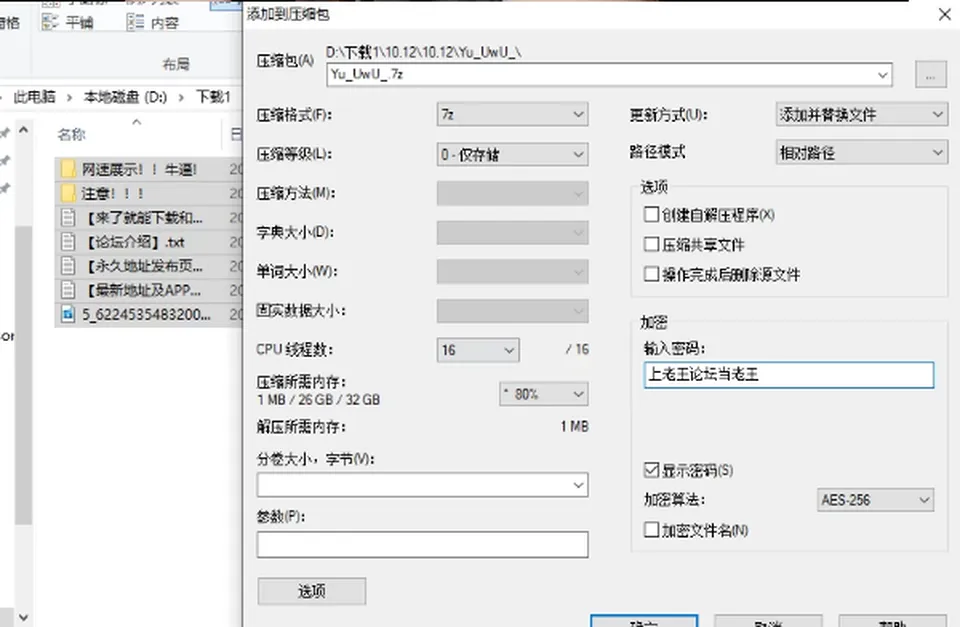Select the 平铺 layout icon in Explorer
Viewport: 960px width, 627px height.
point(50,23)
